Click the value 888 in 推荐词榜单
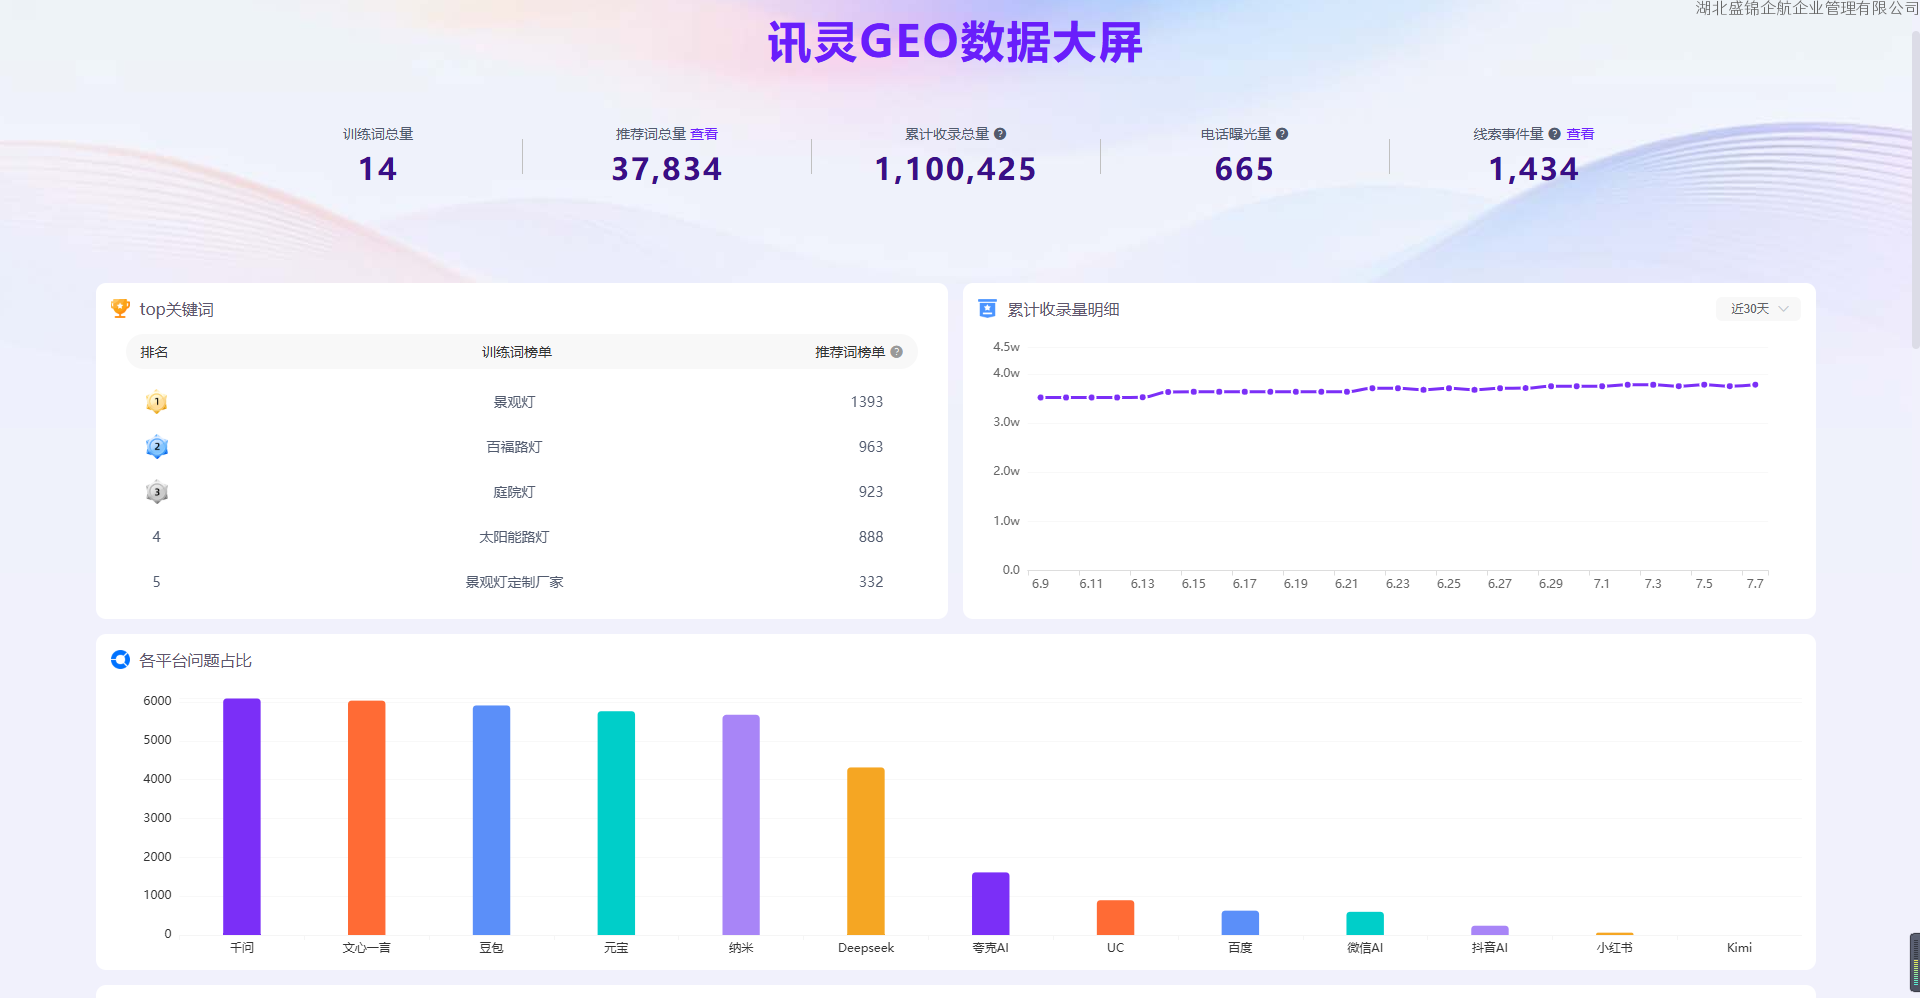Viewport: 1920px width, 998px height. coord(871,537)
